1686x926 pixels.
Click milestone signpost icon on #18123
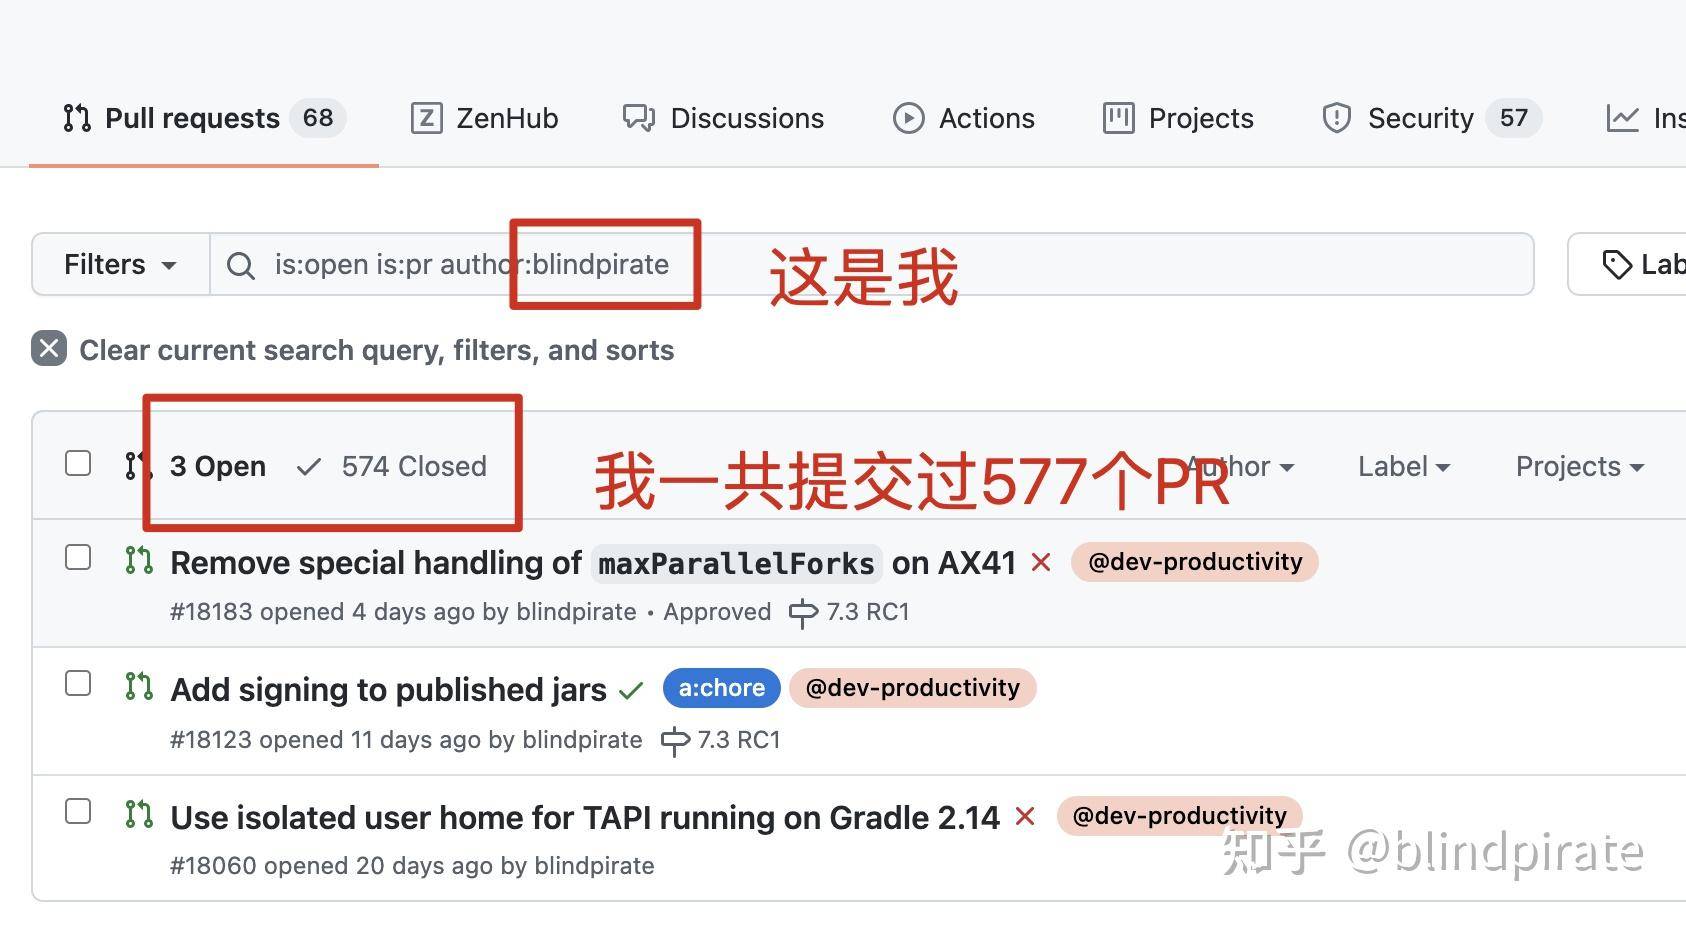click(x=675, y=741)
